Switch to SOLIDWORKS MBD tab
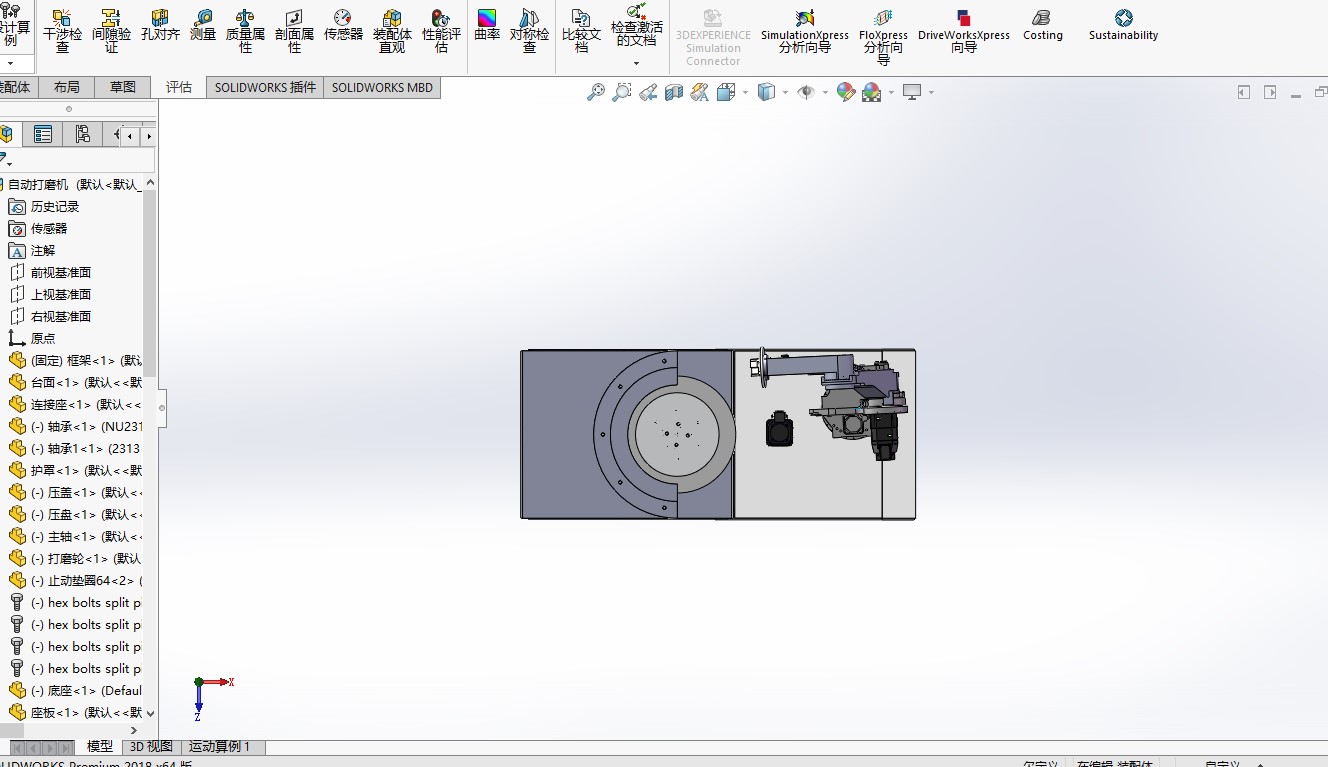1328x767 pixels. (x=382, y=87)
